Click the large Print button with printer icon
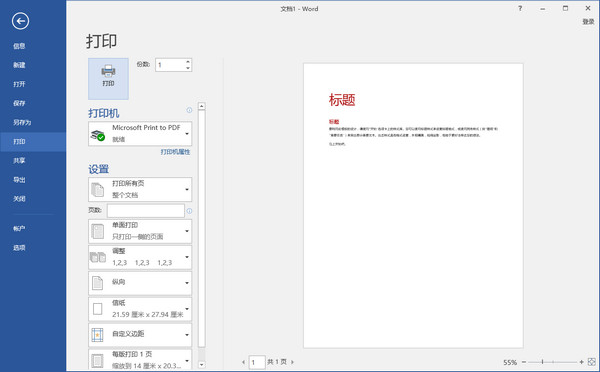This screenshot has width=600, height=372. point(108,78)
